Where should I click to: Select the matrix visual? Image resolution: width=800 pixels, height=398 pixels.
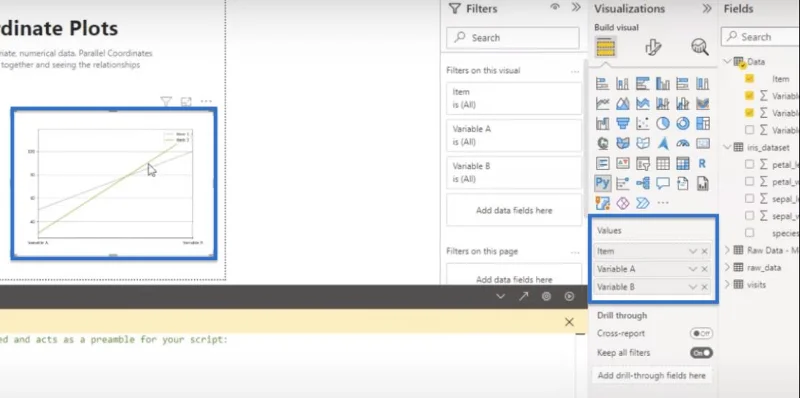point(683,163)
